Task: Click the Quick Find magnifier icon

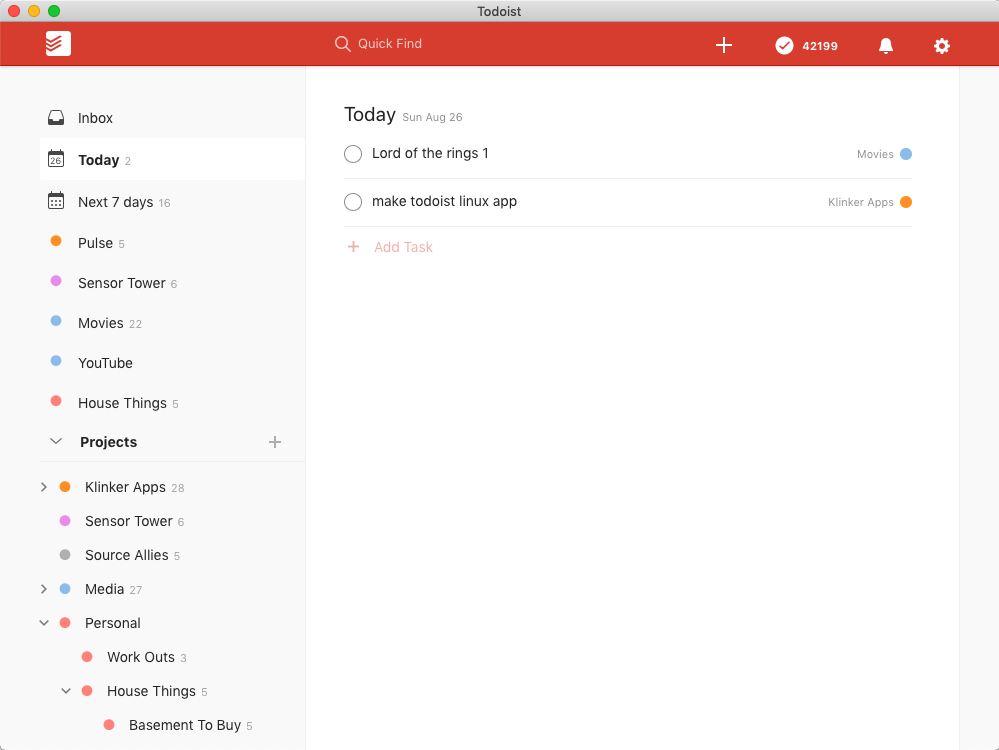Action: pyautogui.click(x=342, y=43)
